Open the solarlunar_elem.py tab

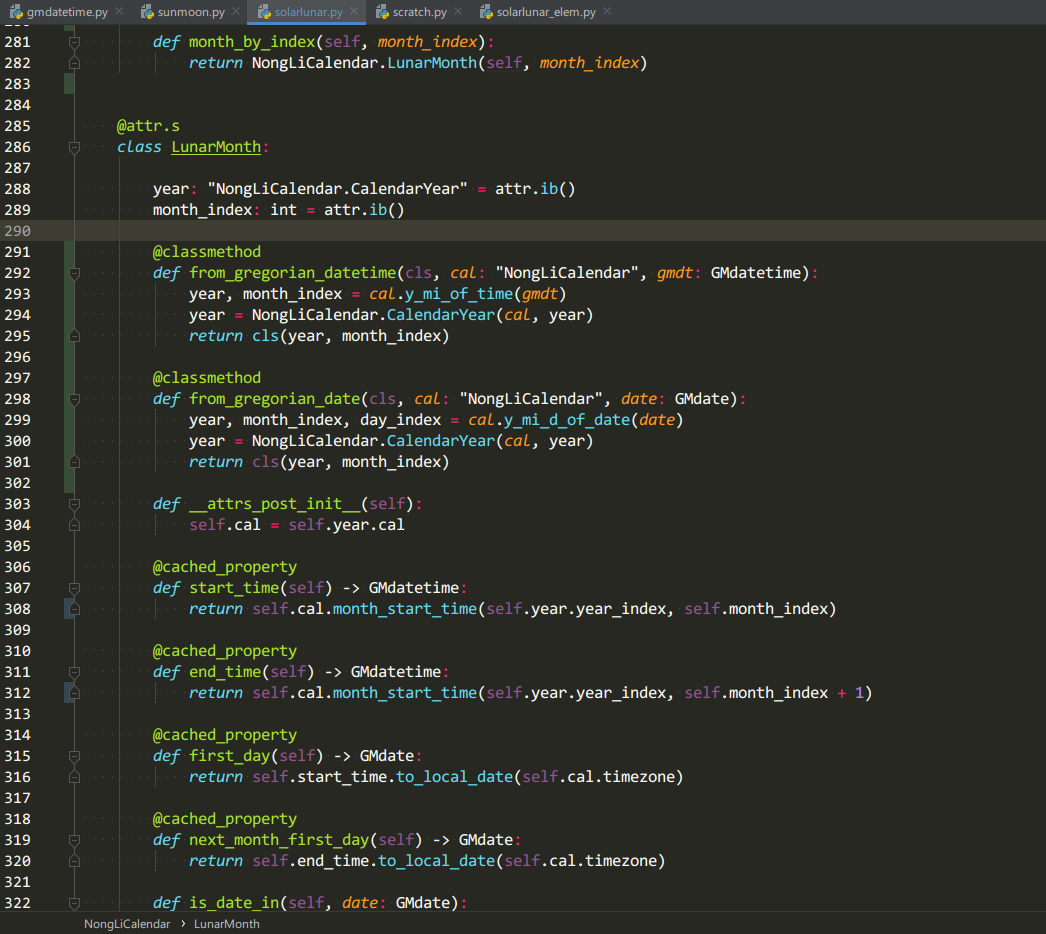(x=546, y=12)
